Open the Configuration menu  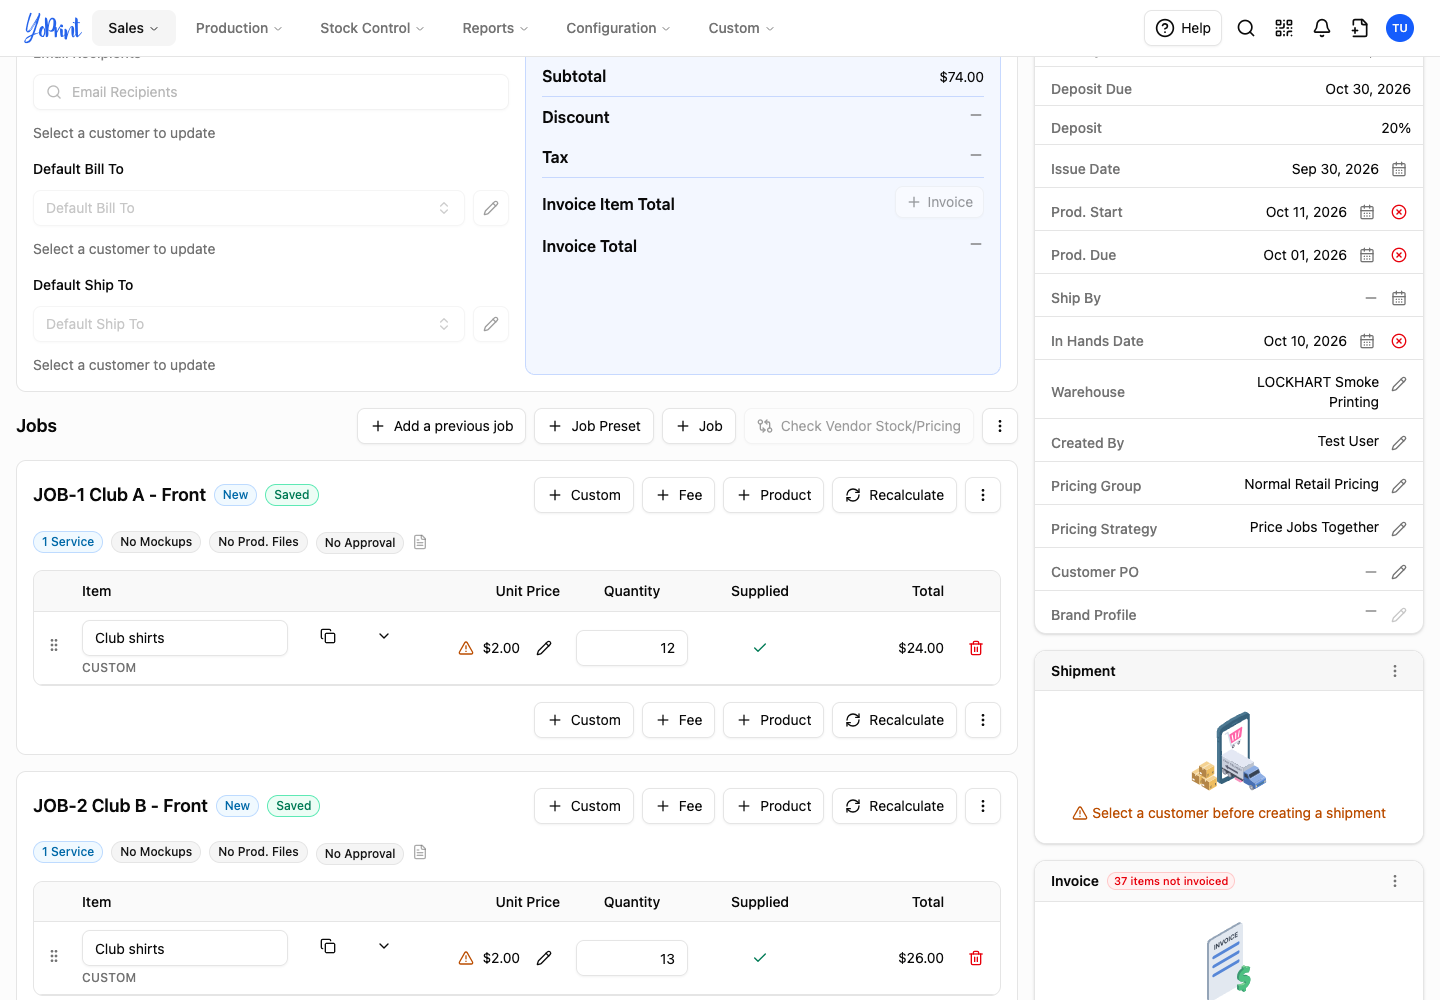[618, 28]
